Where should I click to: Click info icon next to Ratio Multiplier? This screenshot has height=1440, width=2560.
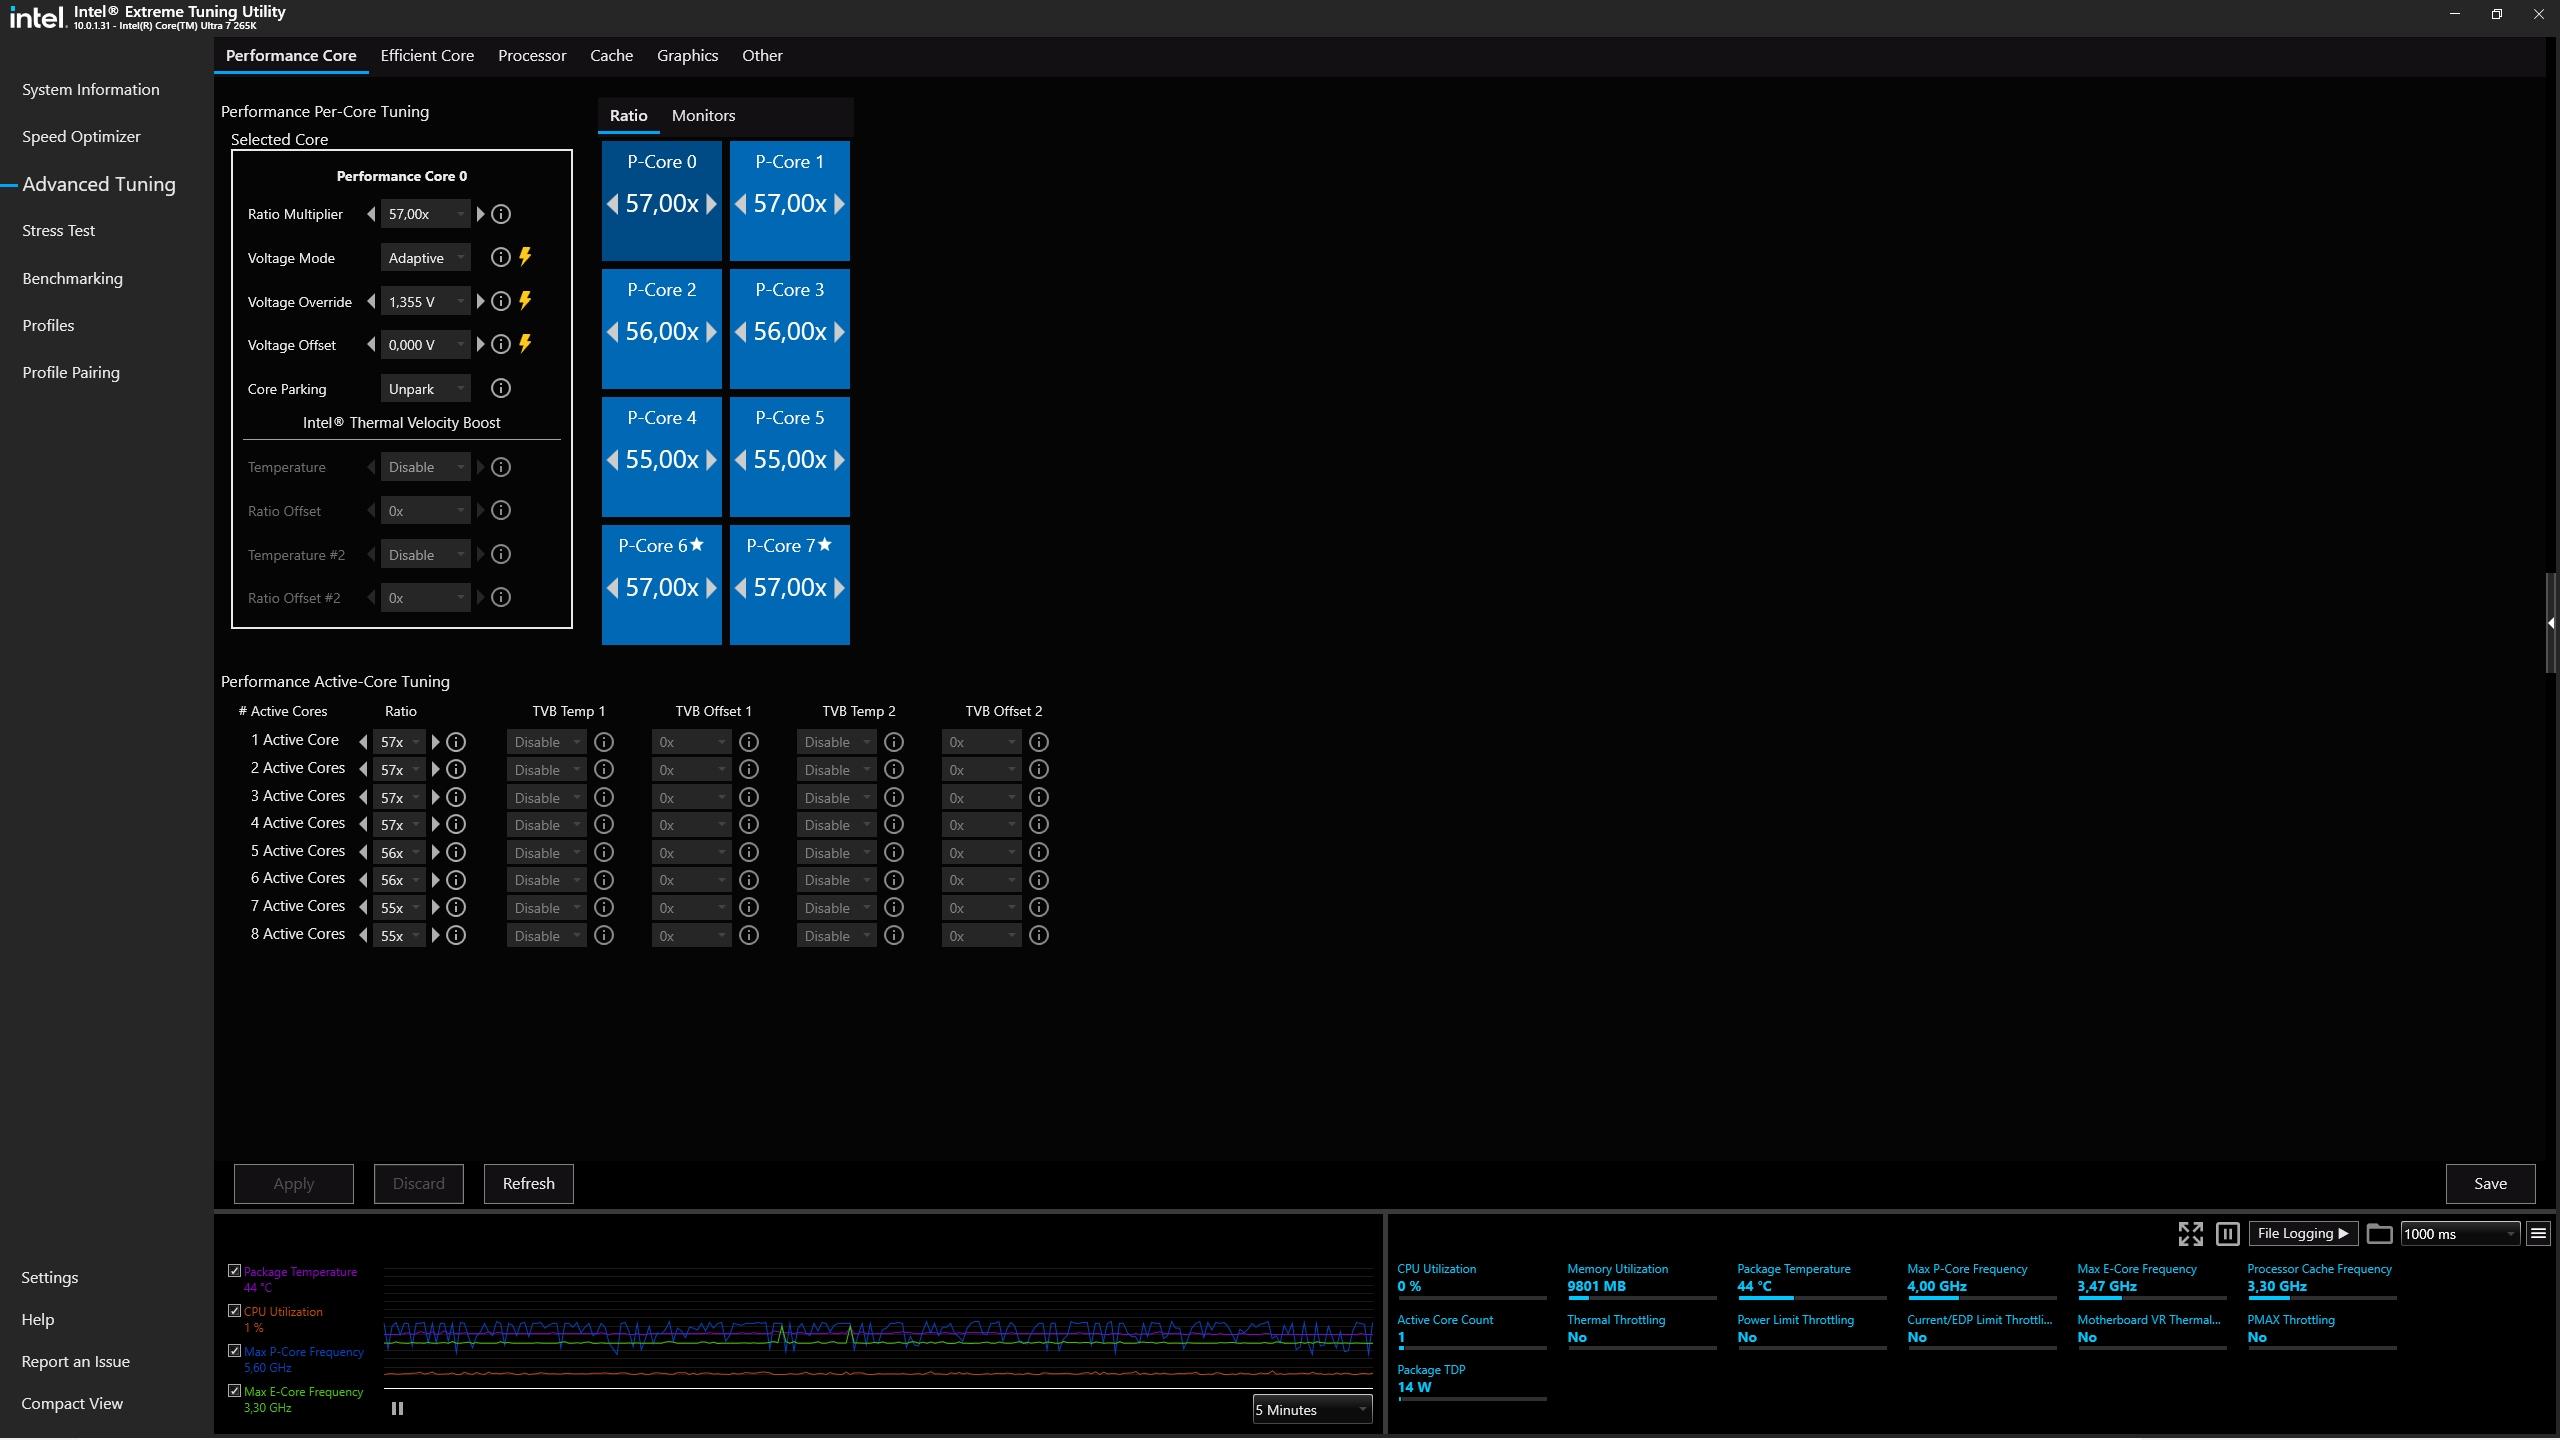pyautogui.click(x=501, y=214)
